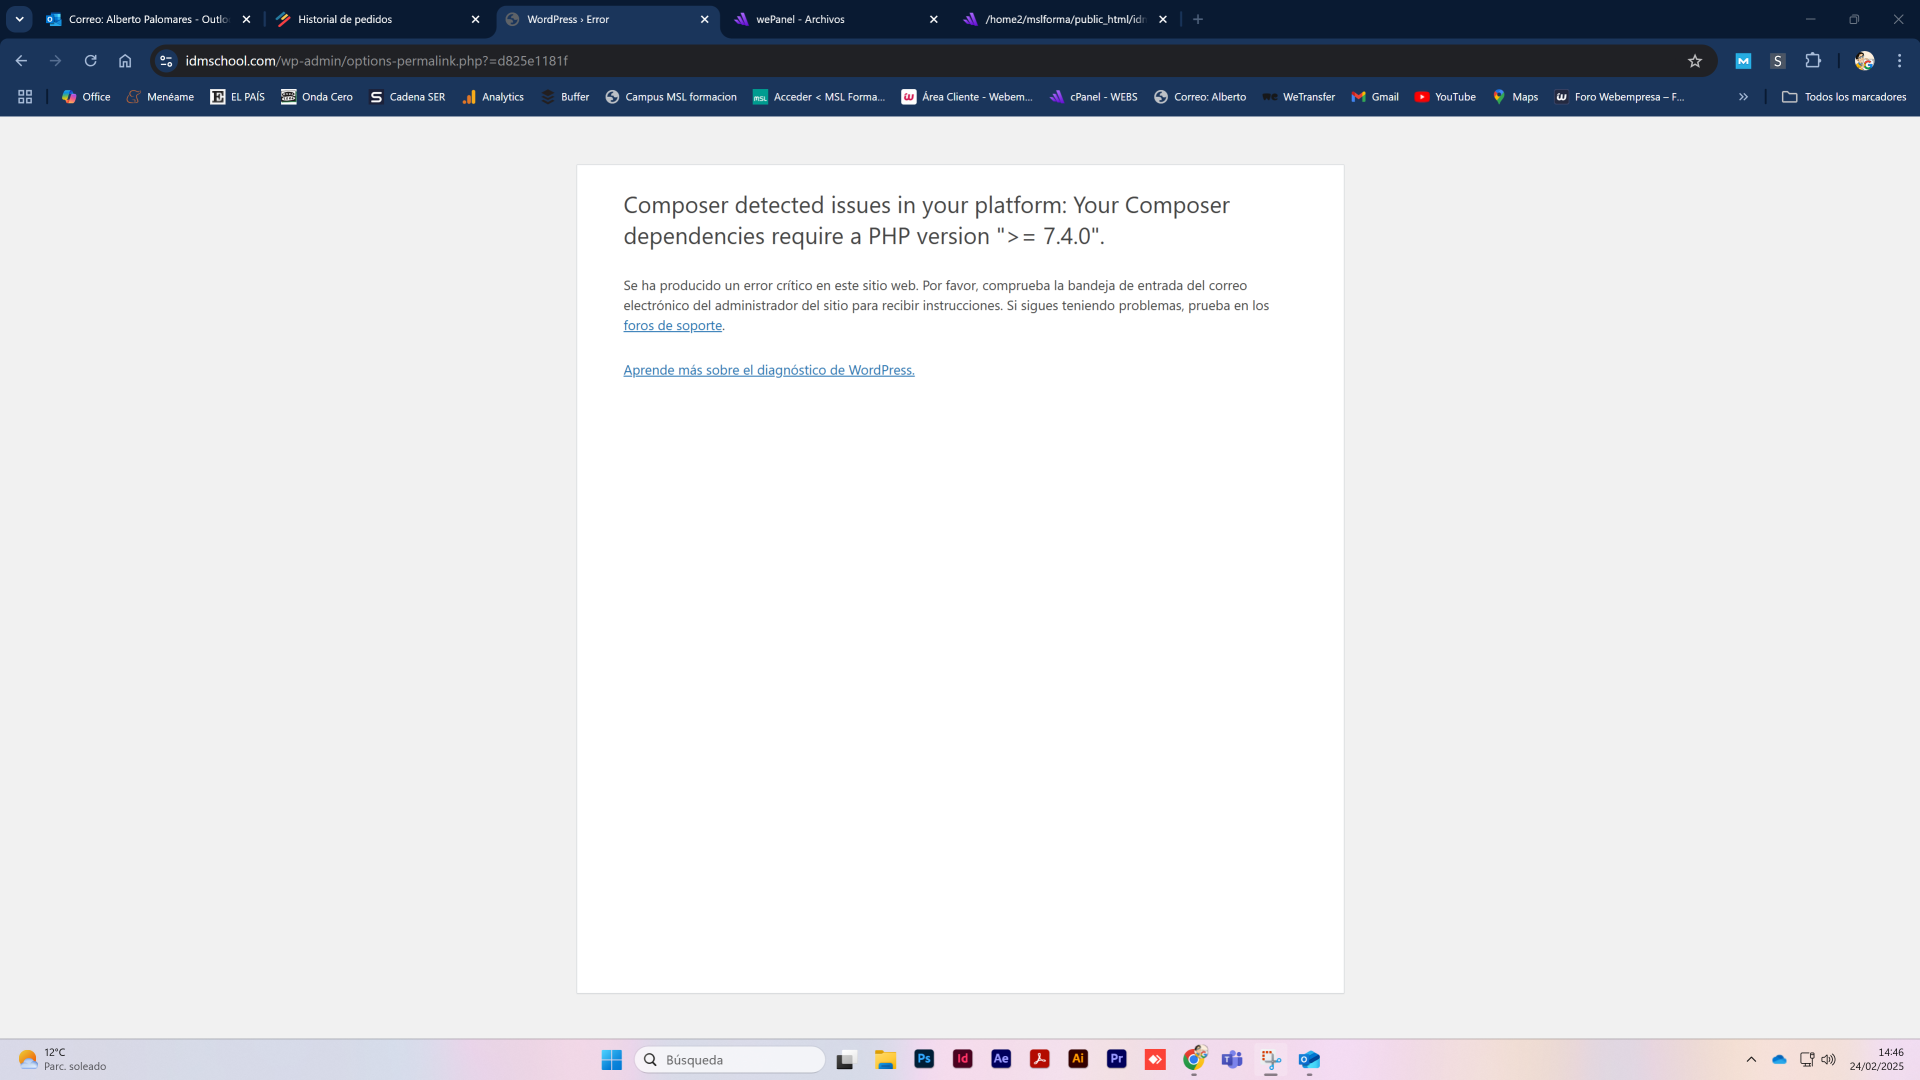Reload the current page
Screen dimensions: 1920x1080
point(90,61)
